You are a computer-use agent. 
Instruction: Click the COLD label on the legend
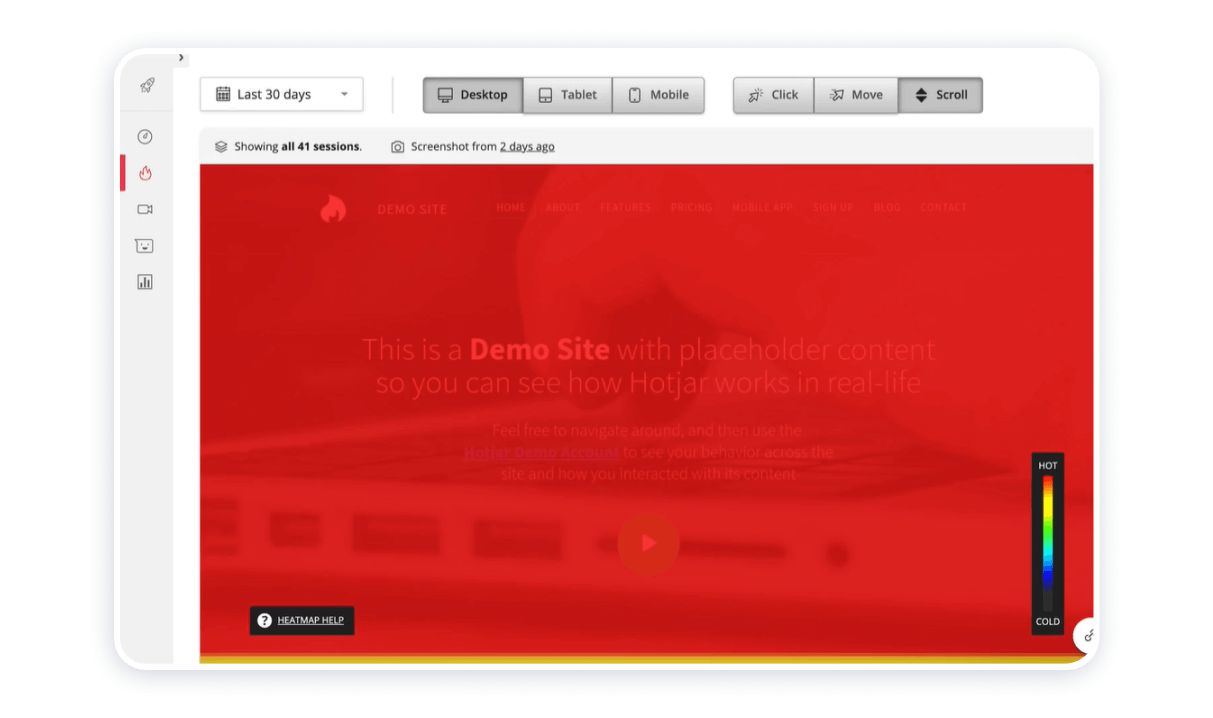[1048, 622]
